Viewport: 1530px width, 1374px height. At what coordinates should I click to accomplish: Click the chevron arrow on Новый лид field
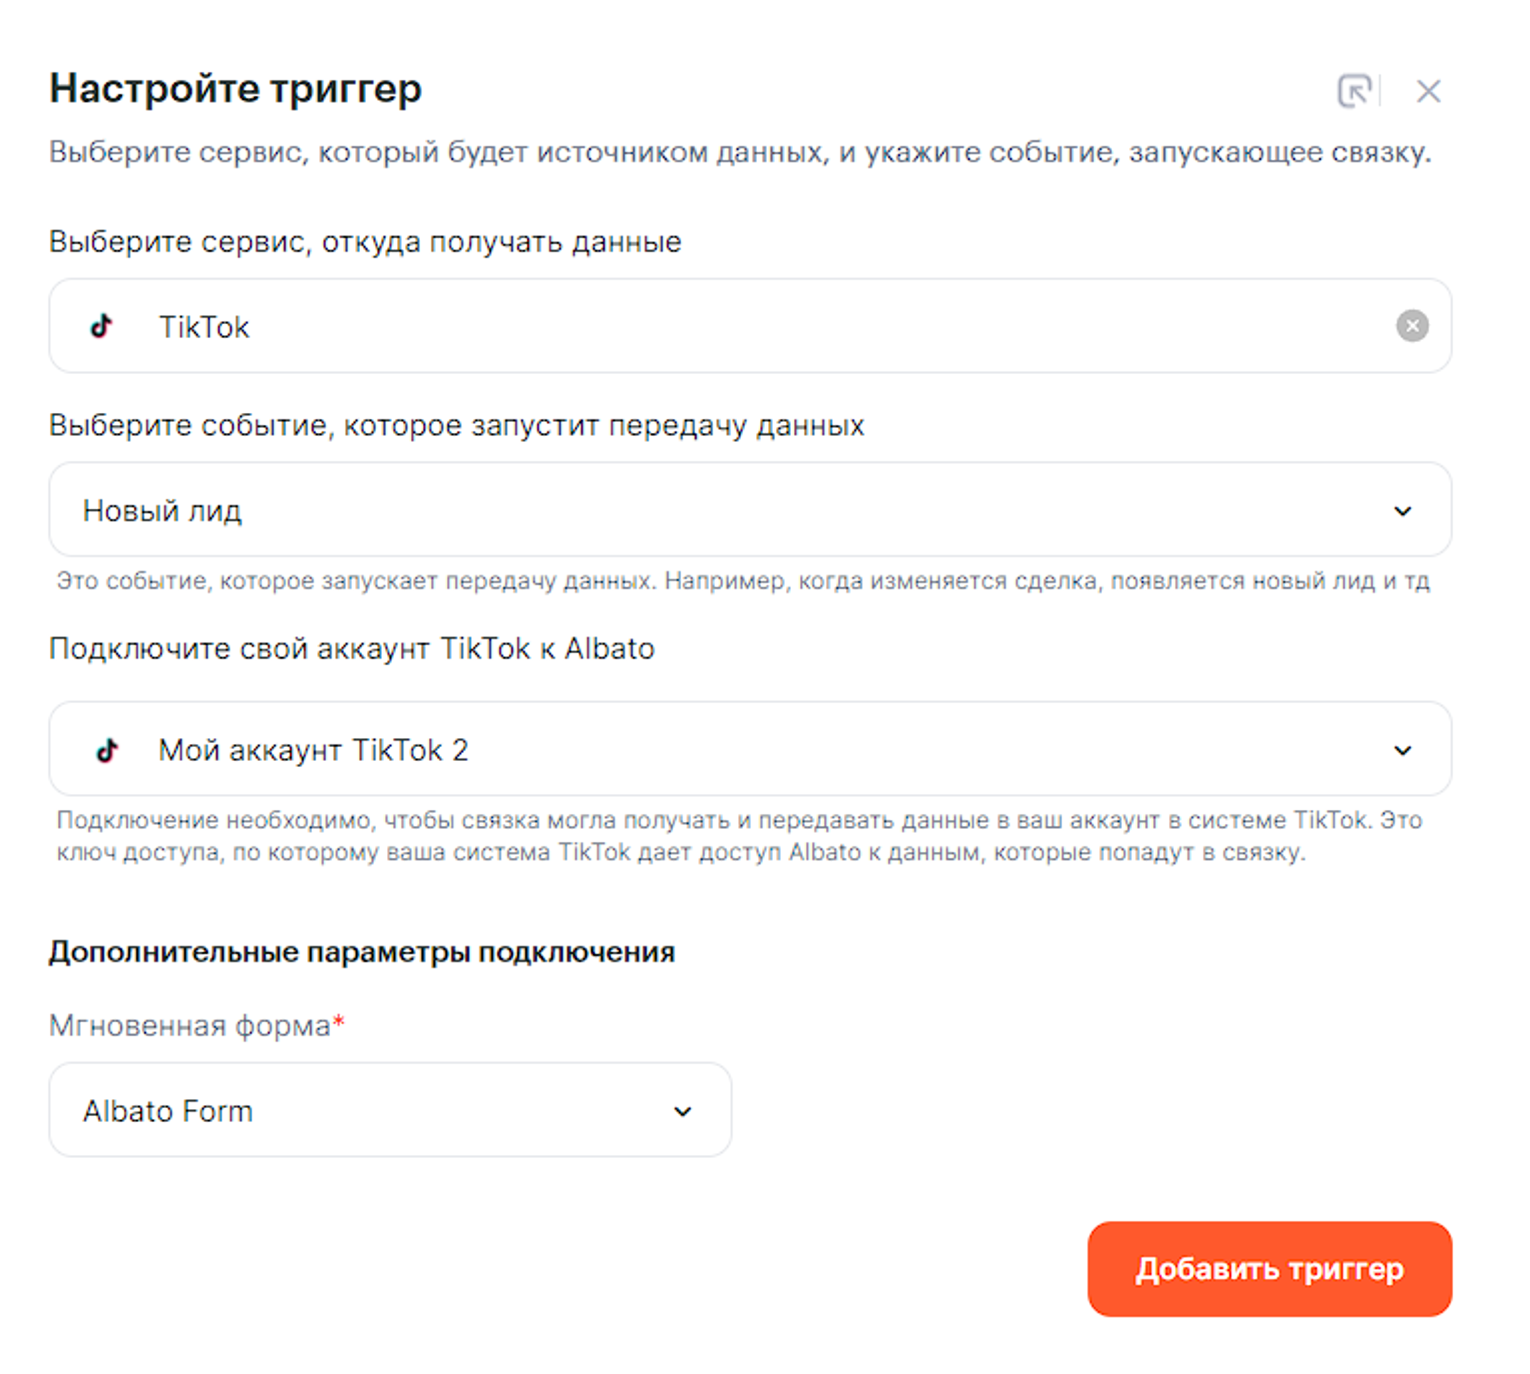click(x=1402, y=511)
